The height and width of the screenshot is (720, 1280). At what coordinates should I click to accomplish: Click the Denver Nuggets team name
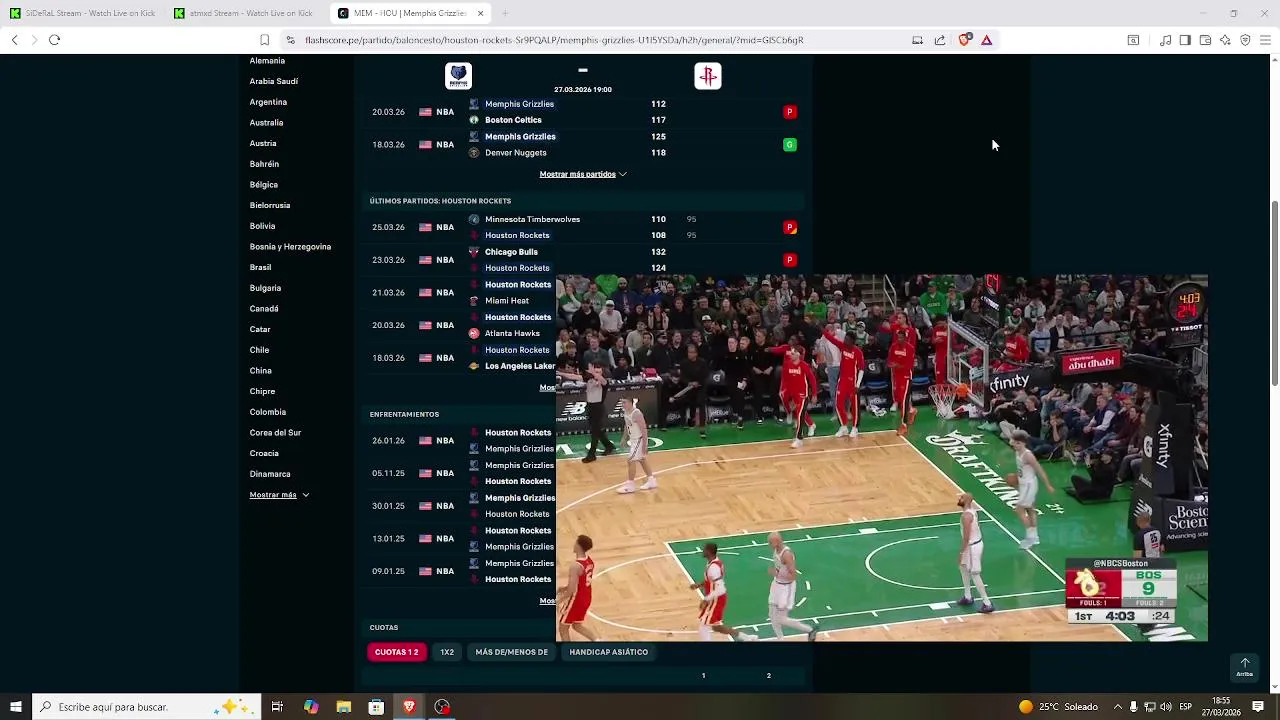click(515, 153)
